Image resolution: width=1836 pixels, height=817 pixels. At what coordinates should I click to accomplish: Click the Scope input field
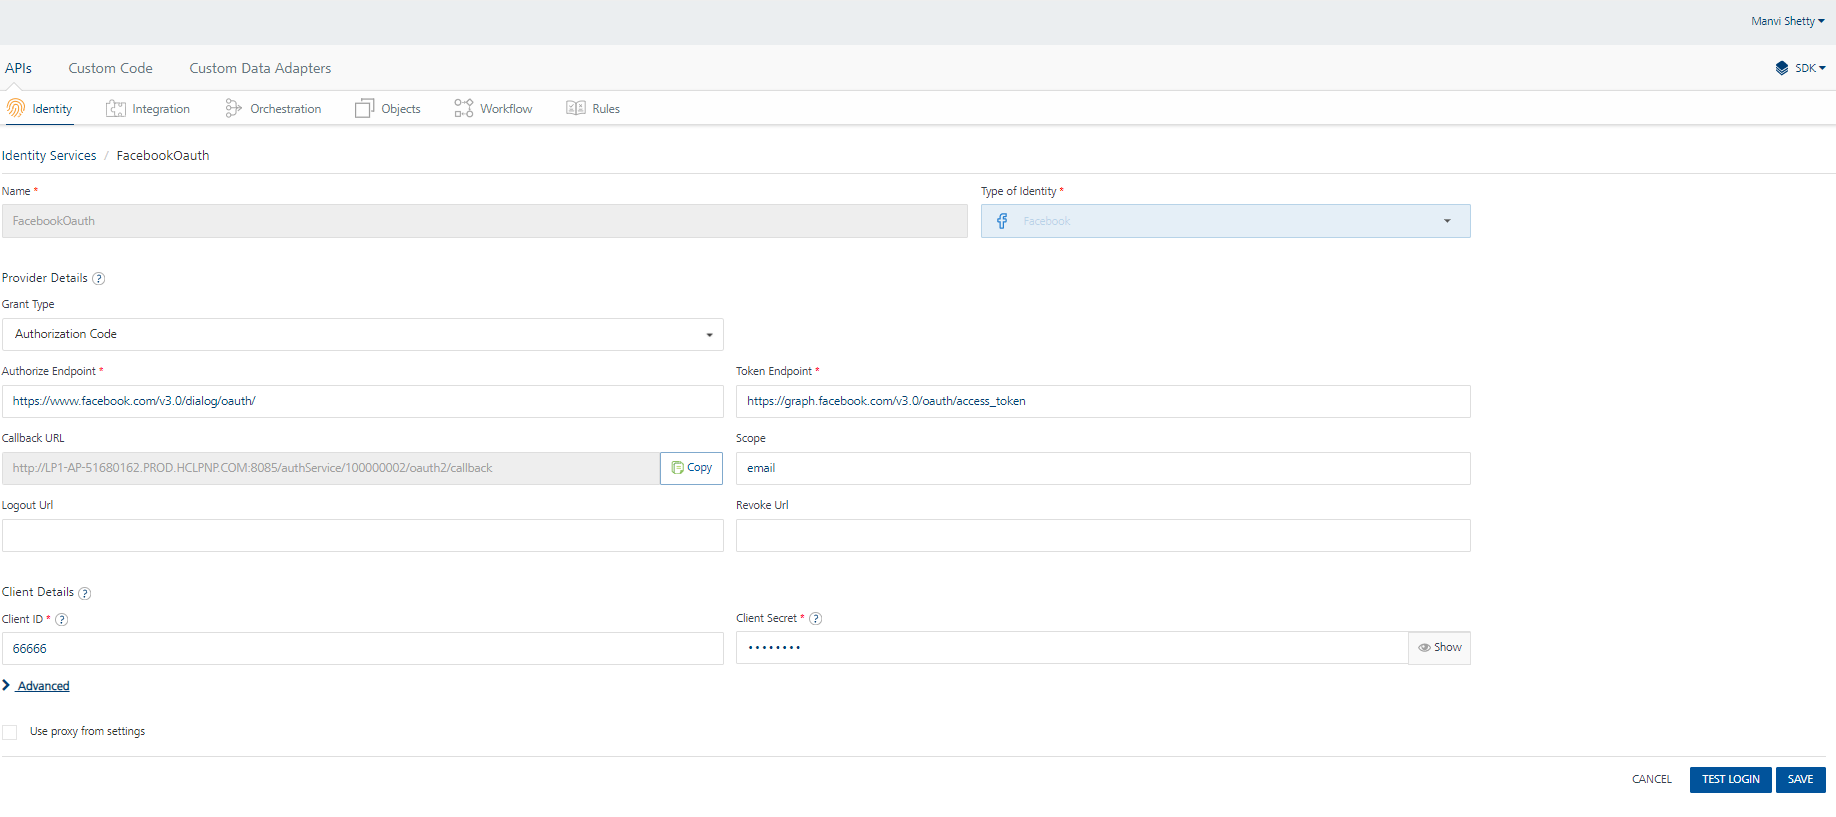coord(1102,468)
